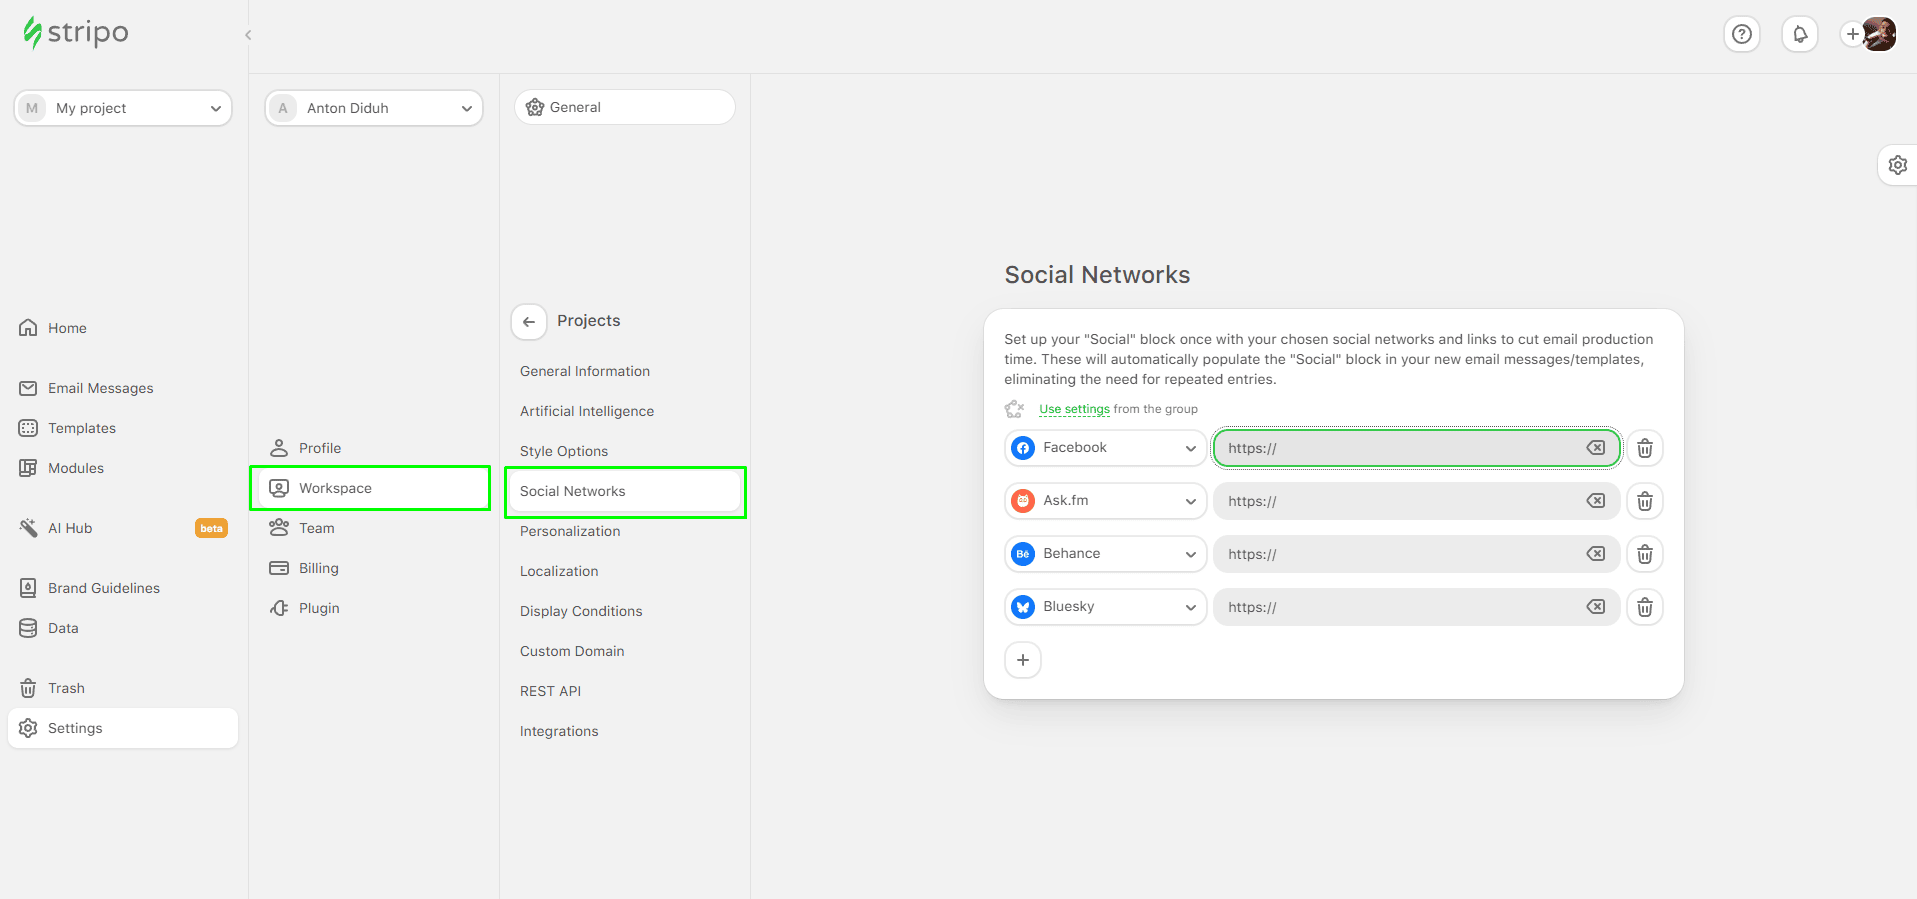Add a new social network with plus button

click(1023, 660)
